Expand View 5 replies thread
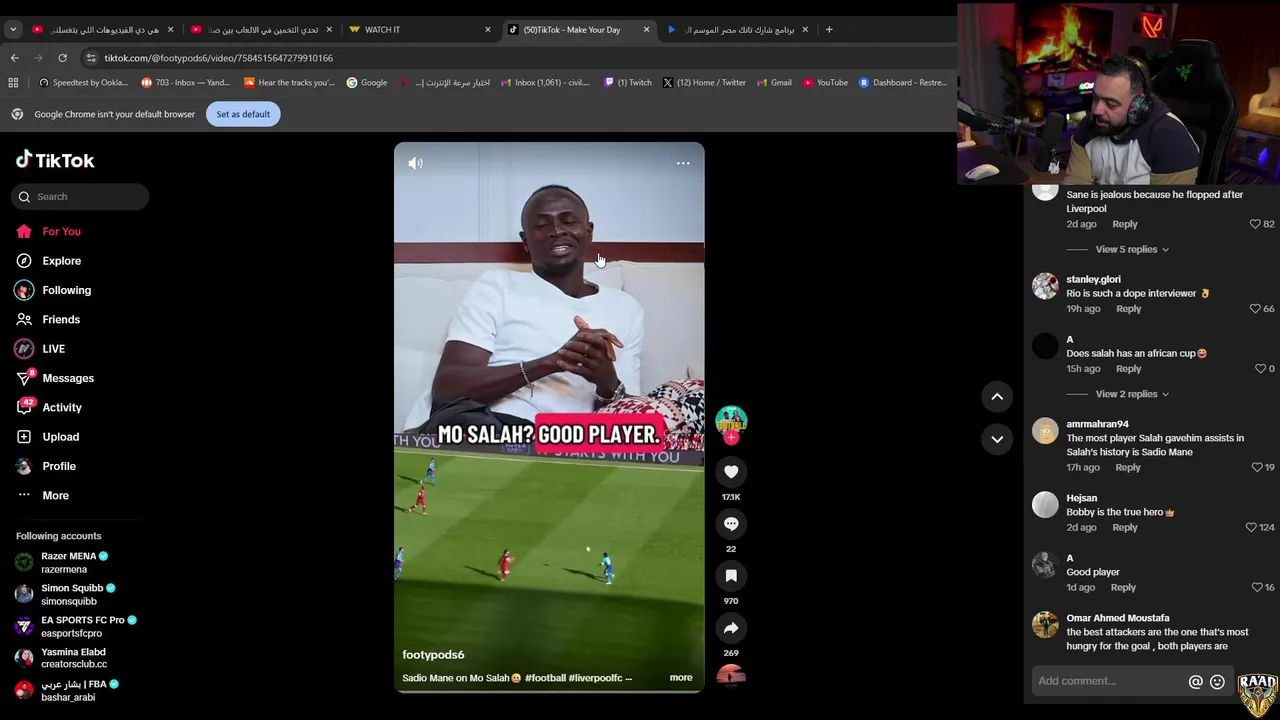 tap(1131, 250)
